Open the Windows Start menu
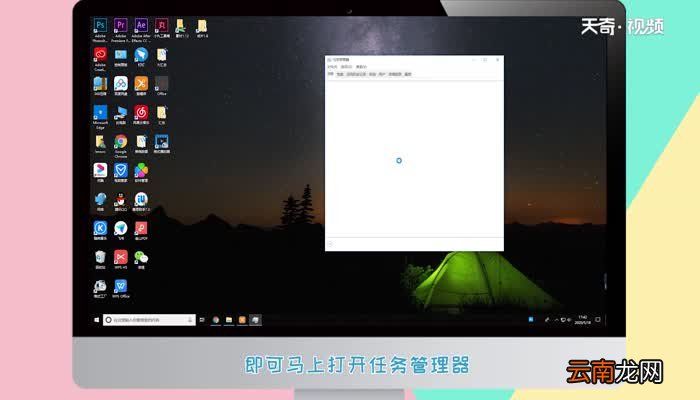Image resolution: width=700 pixels, height=400 pixels. 96,320
